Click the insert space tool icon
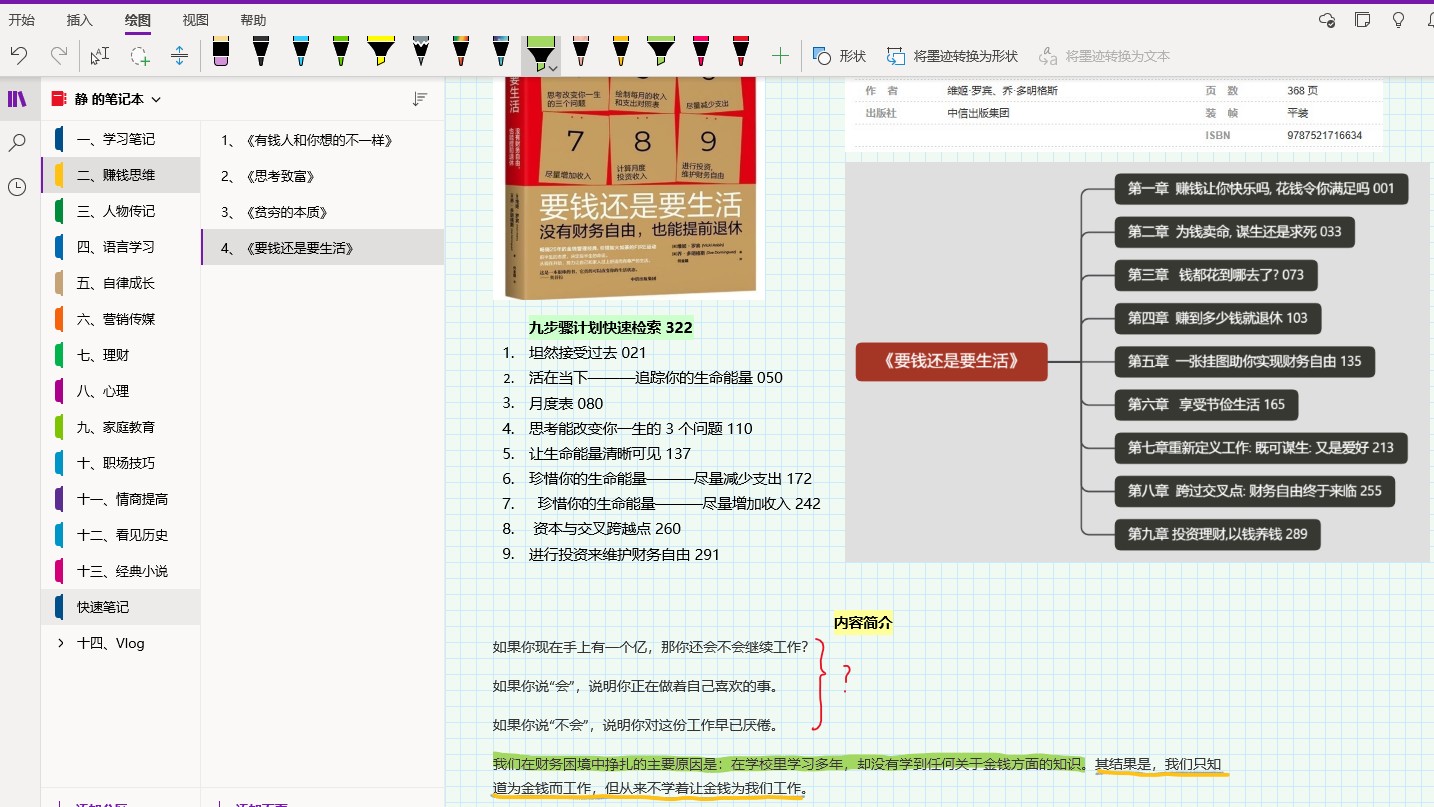This screenshot has width=1434, height=807. [179, 56]
